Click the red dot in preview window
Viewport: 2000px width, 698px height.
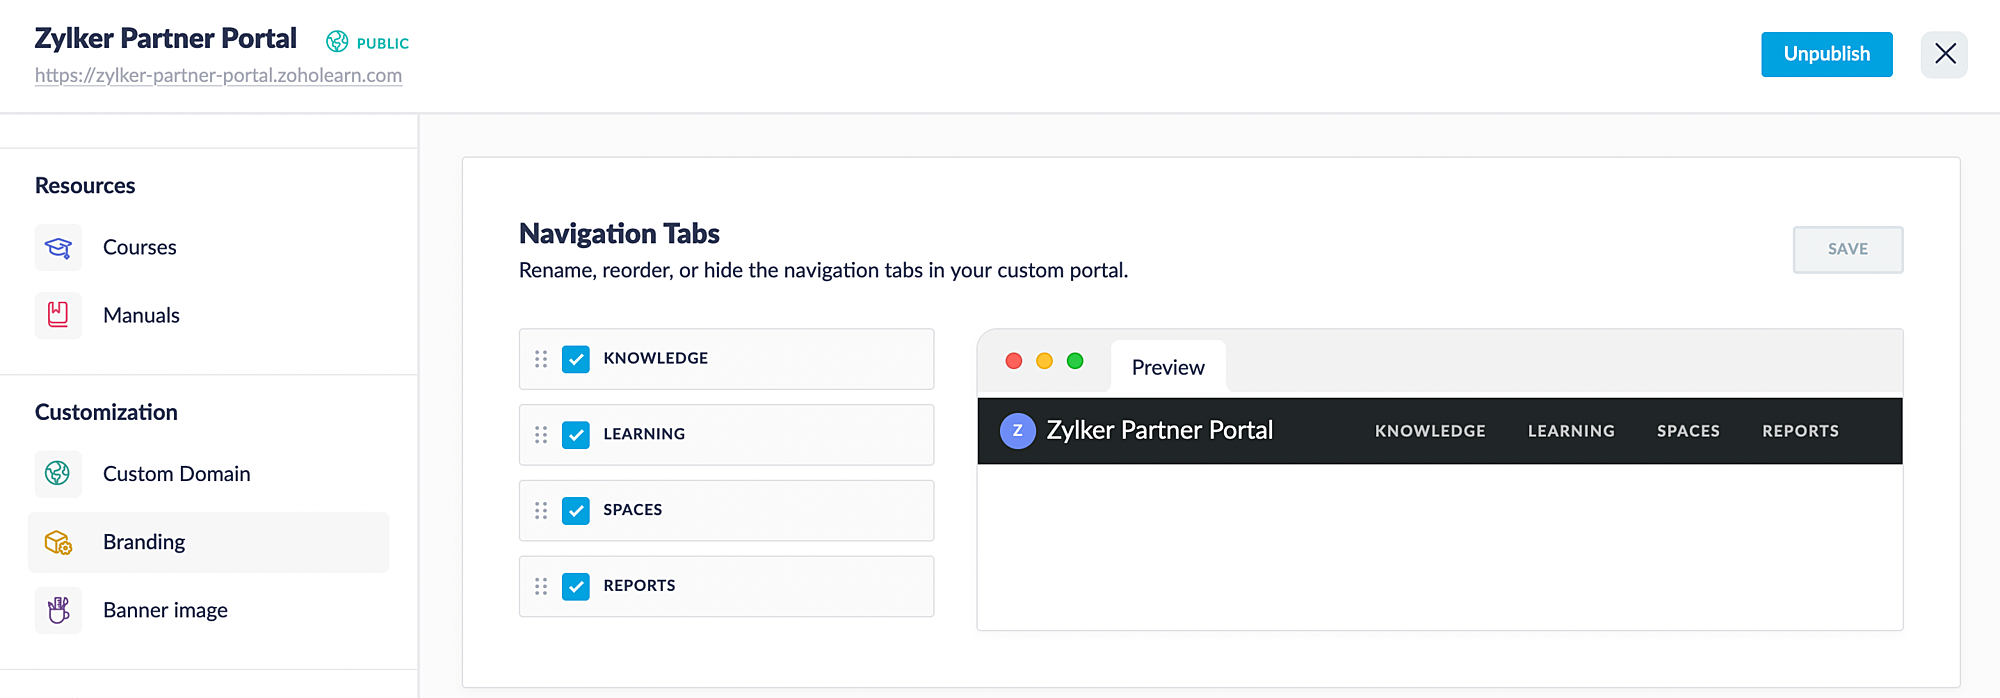(1014, 361)
